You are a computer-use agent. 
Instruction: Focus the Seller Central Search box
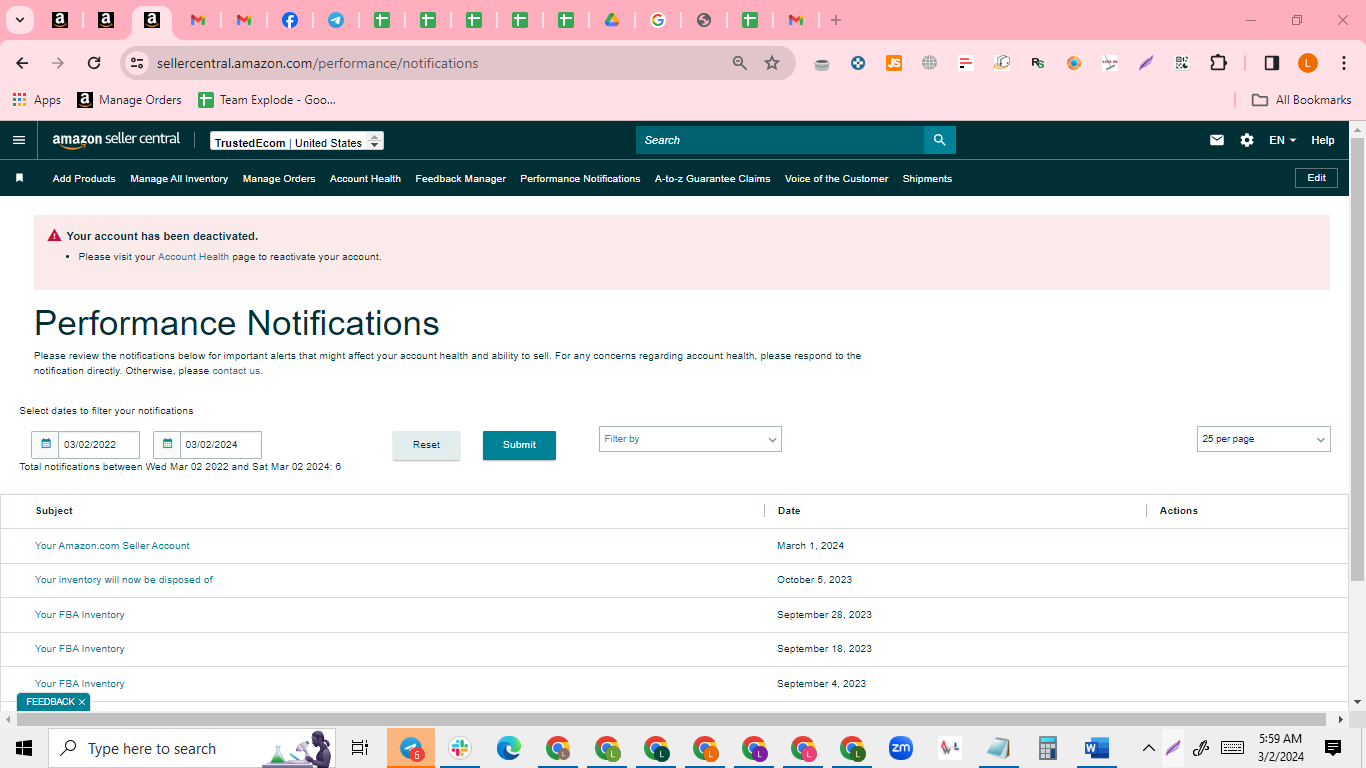780,140
